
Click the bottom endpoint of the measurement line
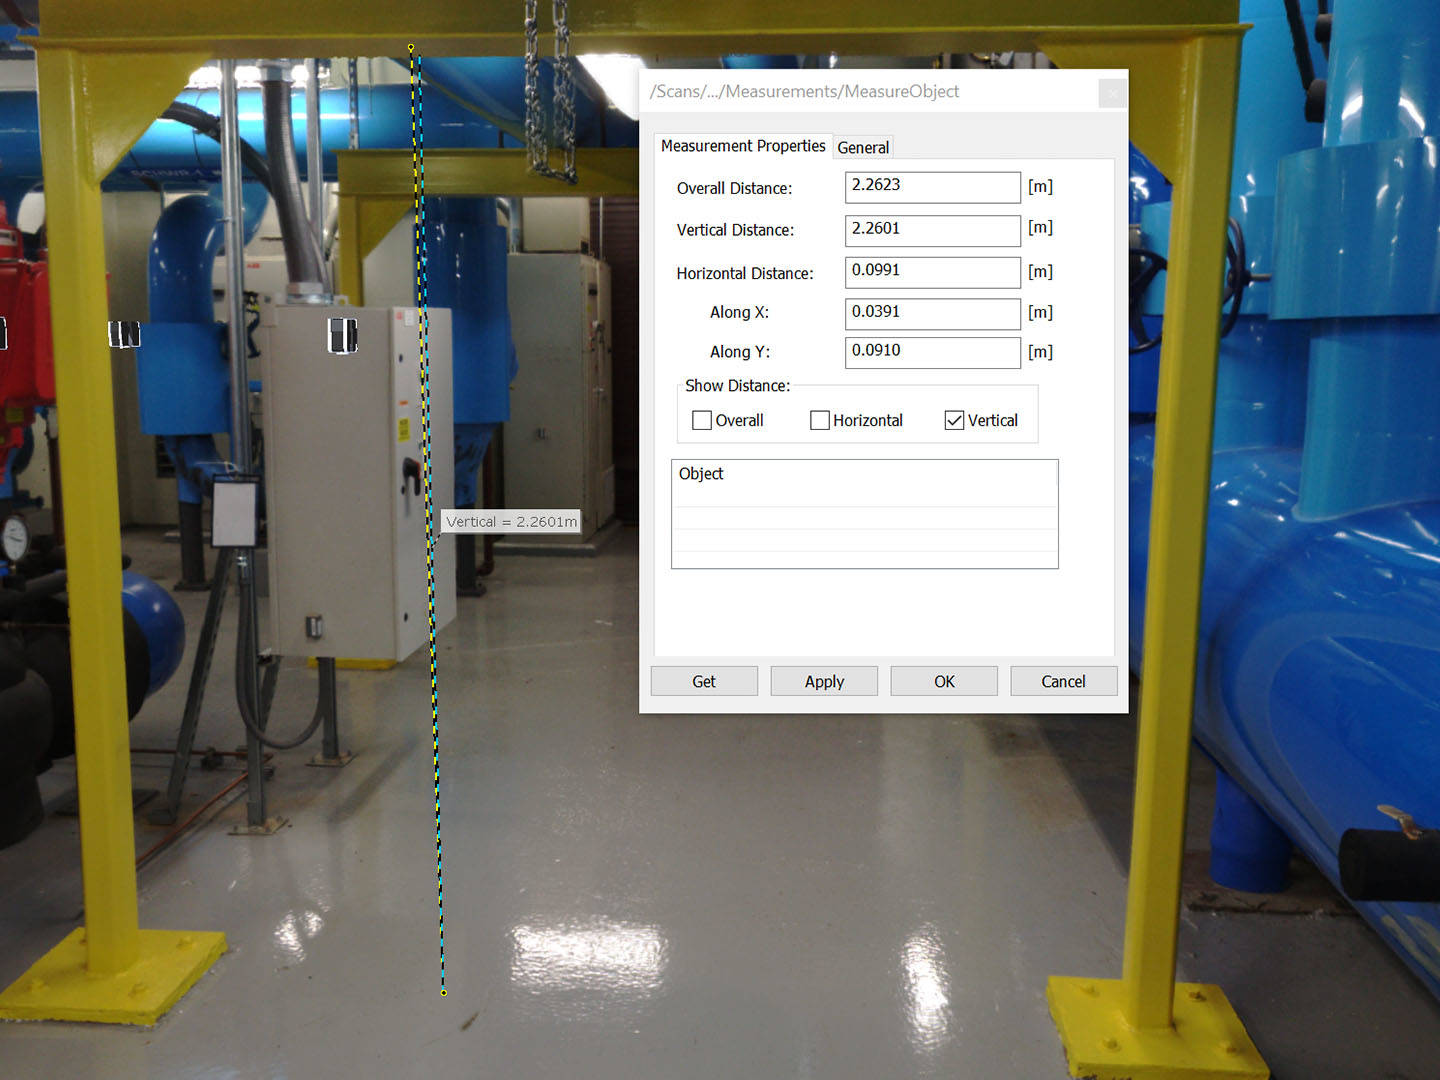[444, 992]
